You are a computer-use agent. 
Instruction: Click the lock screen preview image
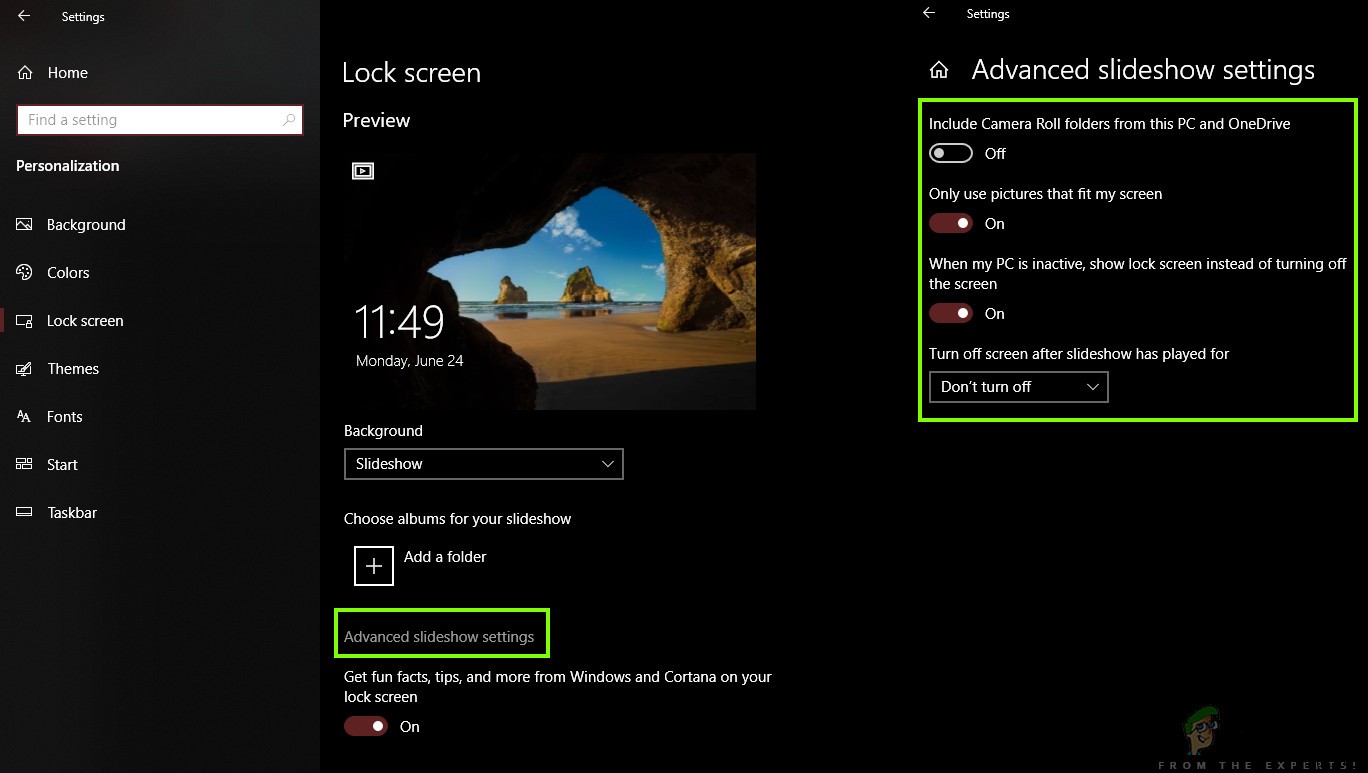tap(549, 280)
